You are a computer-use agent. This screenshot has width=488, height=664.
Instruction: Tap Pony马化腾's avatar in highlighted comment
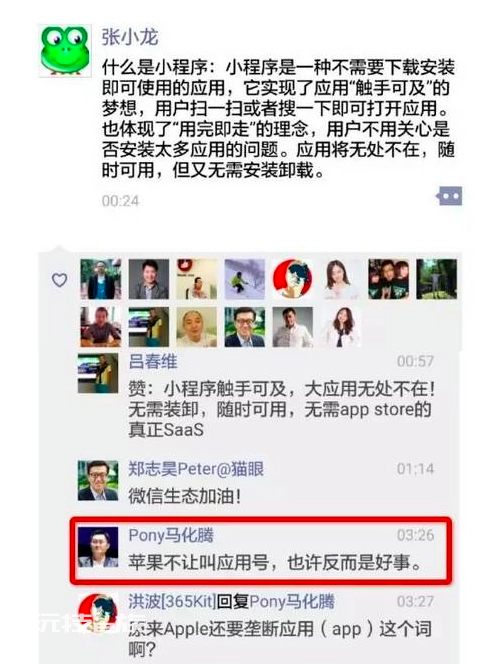98,547
